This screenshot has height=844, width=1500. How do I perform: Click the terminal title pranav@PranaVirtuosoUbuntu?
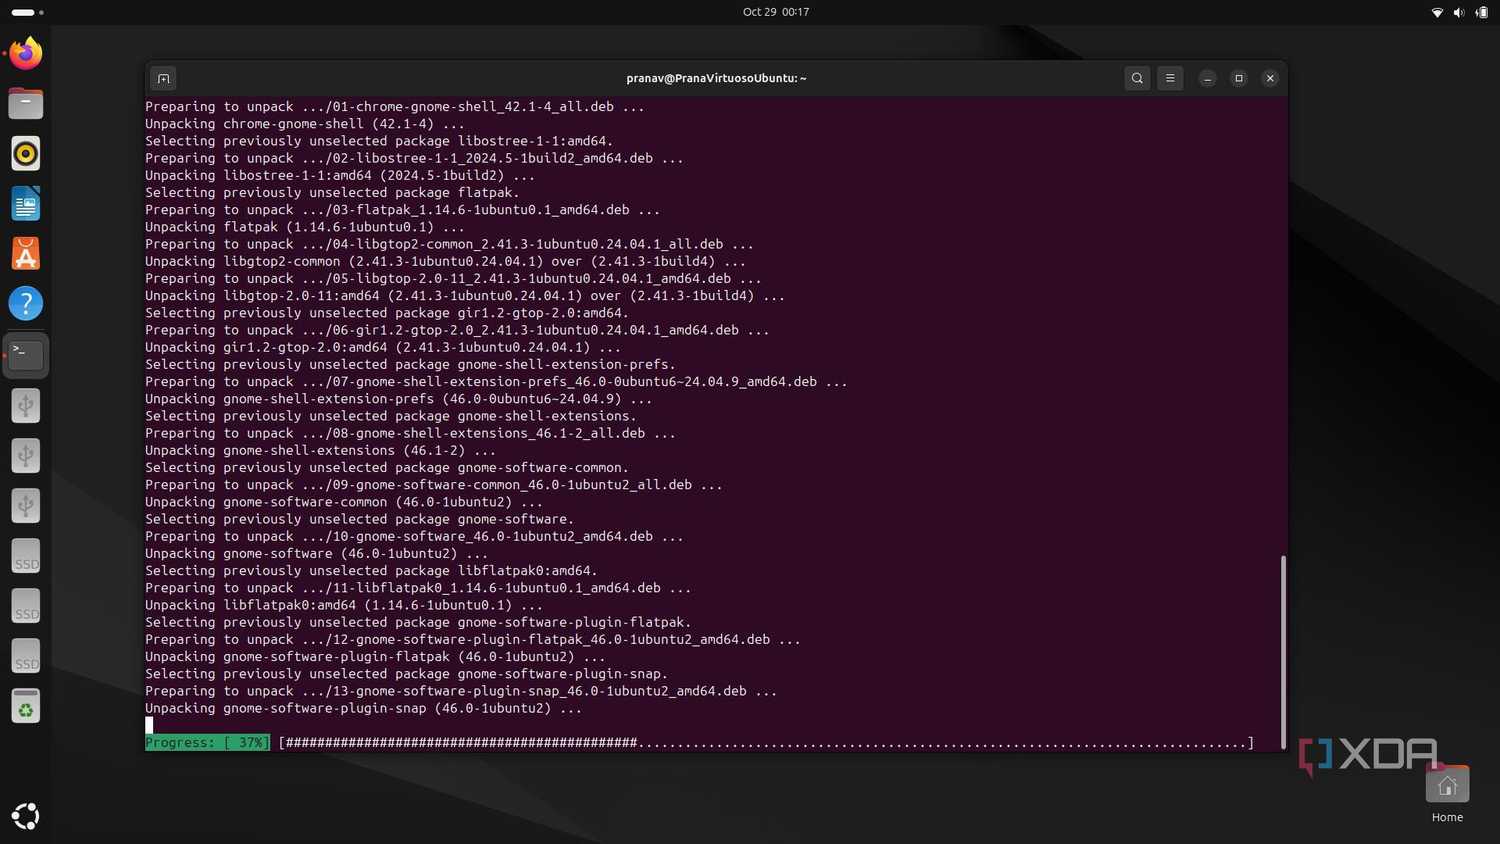(716, 78)
